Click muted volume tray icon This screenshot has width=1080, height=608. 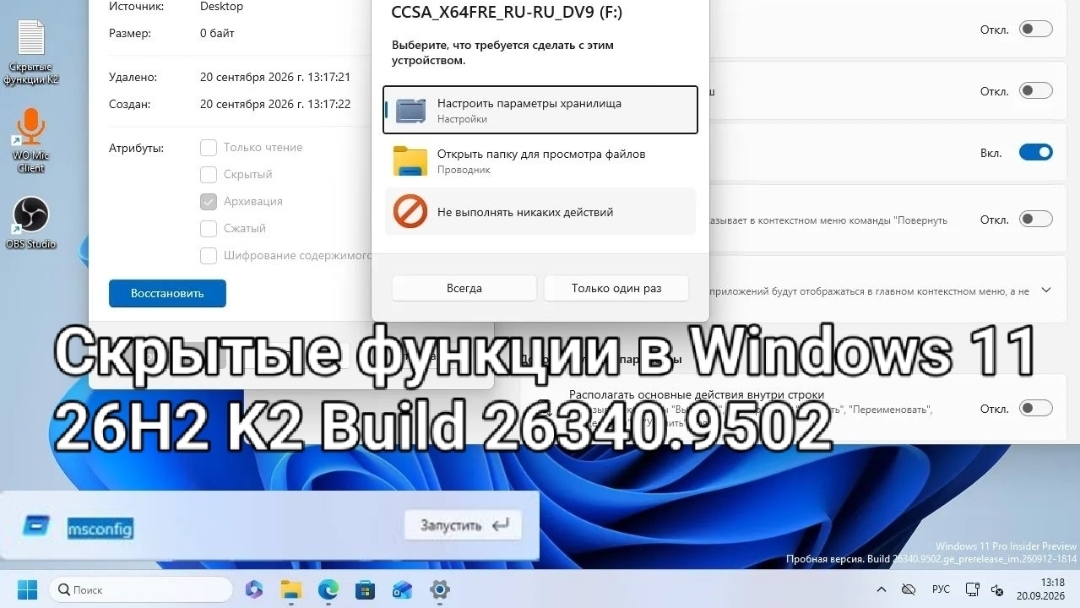997,590
